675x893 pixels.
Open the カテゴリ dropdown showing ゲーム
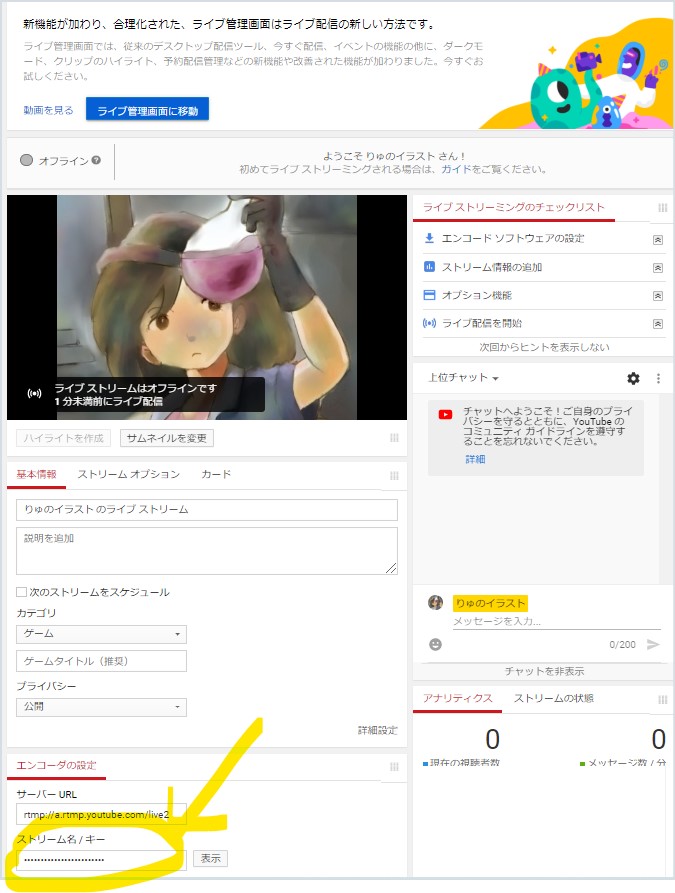(101, 634)
